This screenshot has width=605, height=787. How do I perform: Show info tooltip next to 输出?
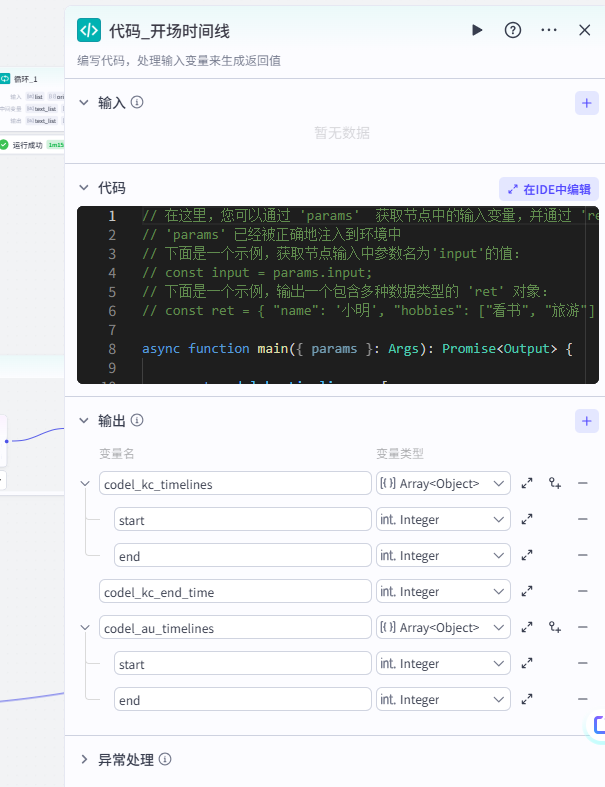137,420
